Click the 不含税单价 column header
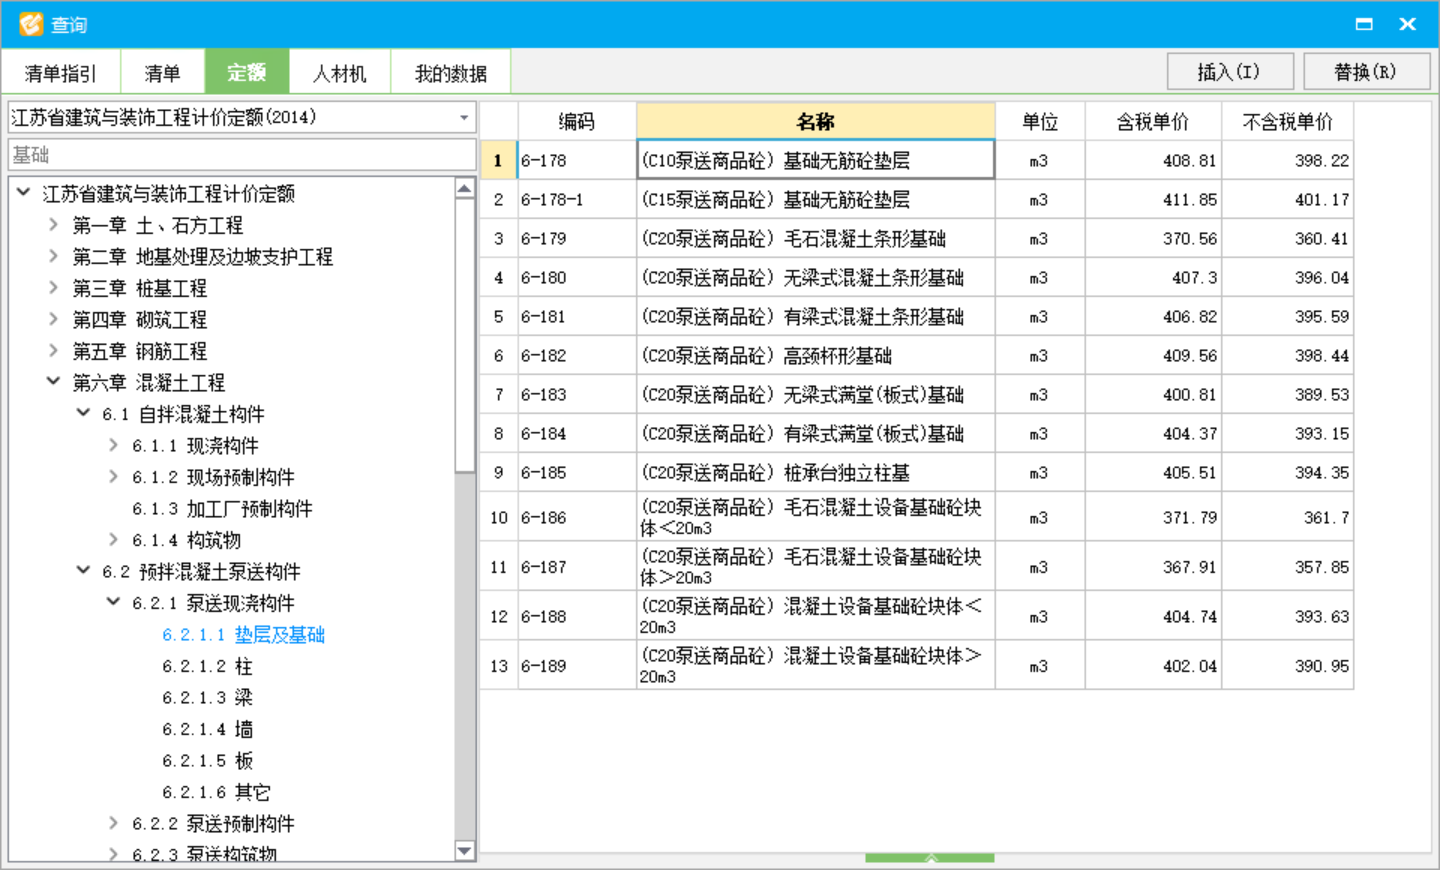This screenshot has width=1440, height=870. pyautogui.click(x=1288, y=121)
